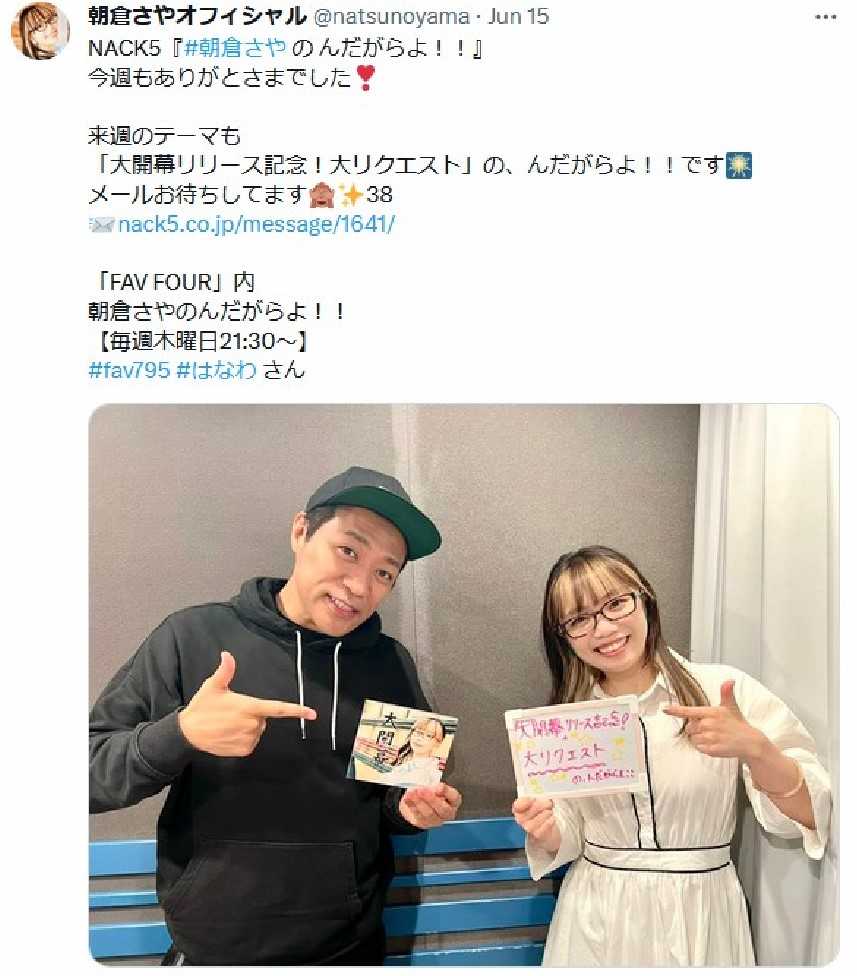The height and width of the screenshot is (976, 857).
Task: Click the photo card held by the man
Action: click(x=402, y=743)
